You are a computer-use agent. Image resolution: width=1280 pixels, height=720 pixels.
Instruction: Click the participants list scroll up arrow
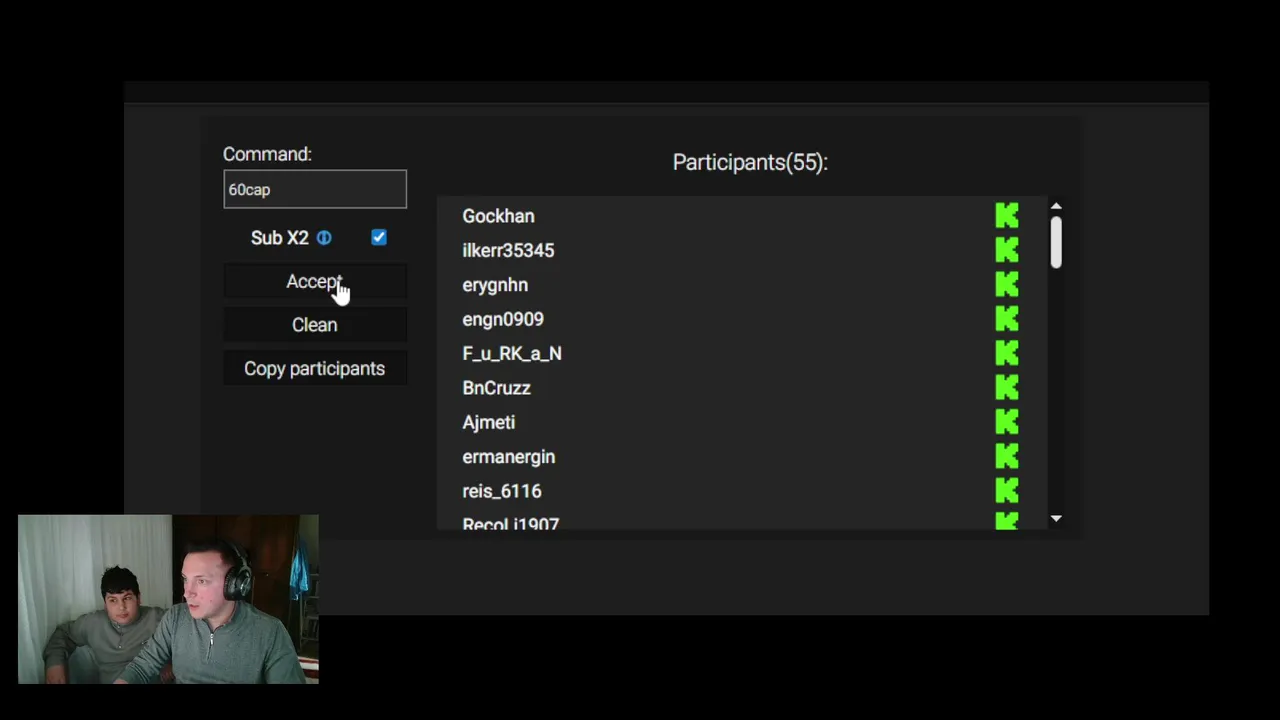click(1056, 207)
